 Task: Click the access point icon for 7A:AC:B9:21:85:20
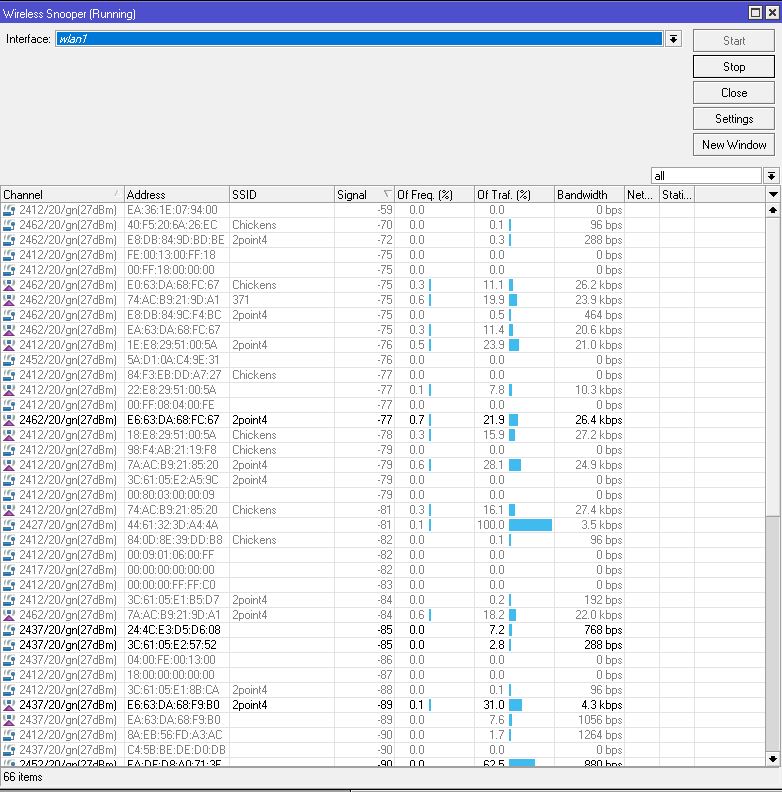(9, 465)
